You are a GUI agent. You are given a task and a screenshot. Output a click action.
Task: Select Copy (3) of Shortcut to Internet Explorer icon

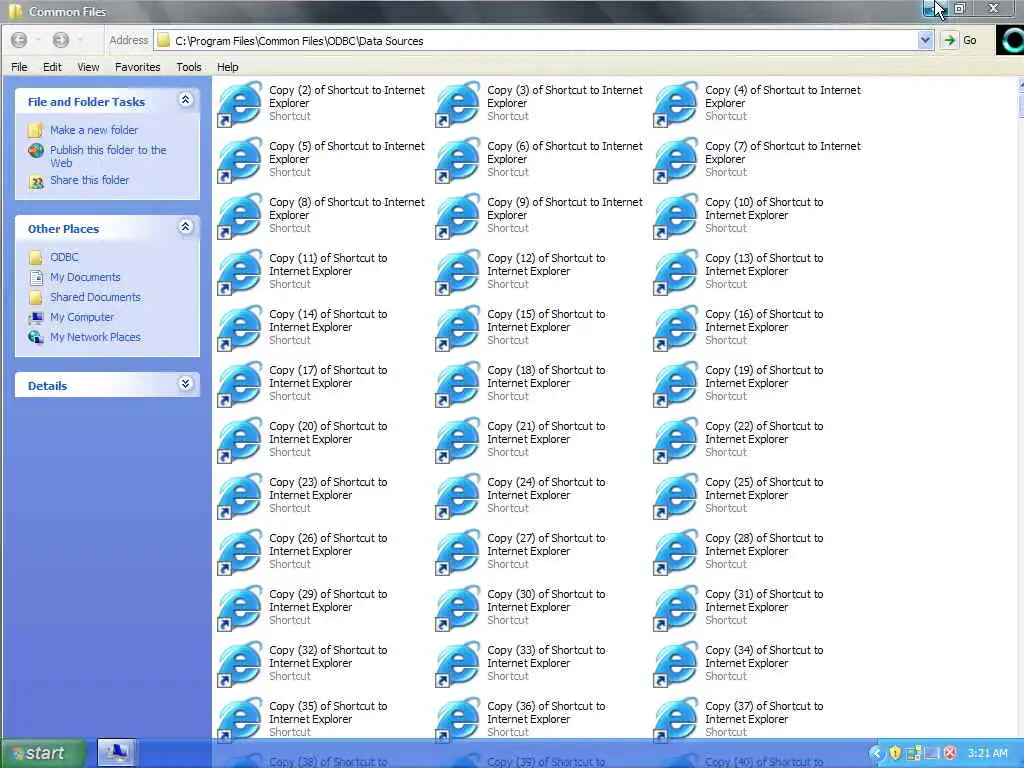[458, 104]
